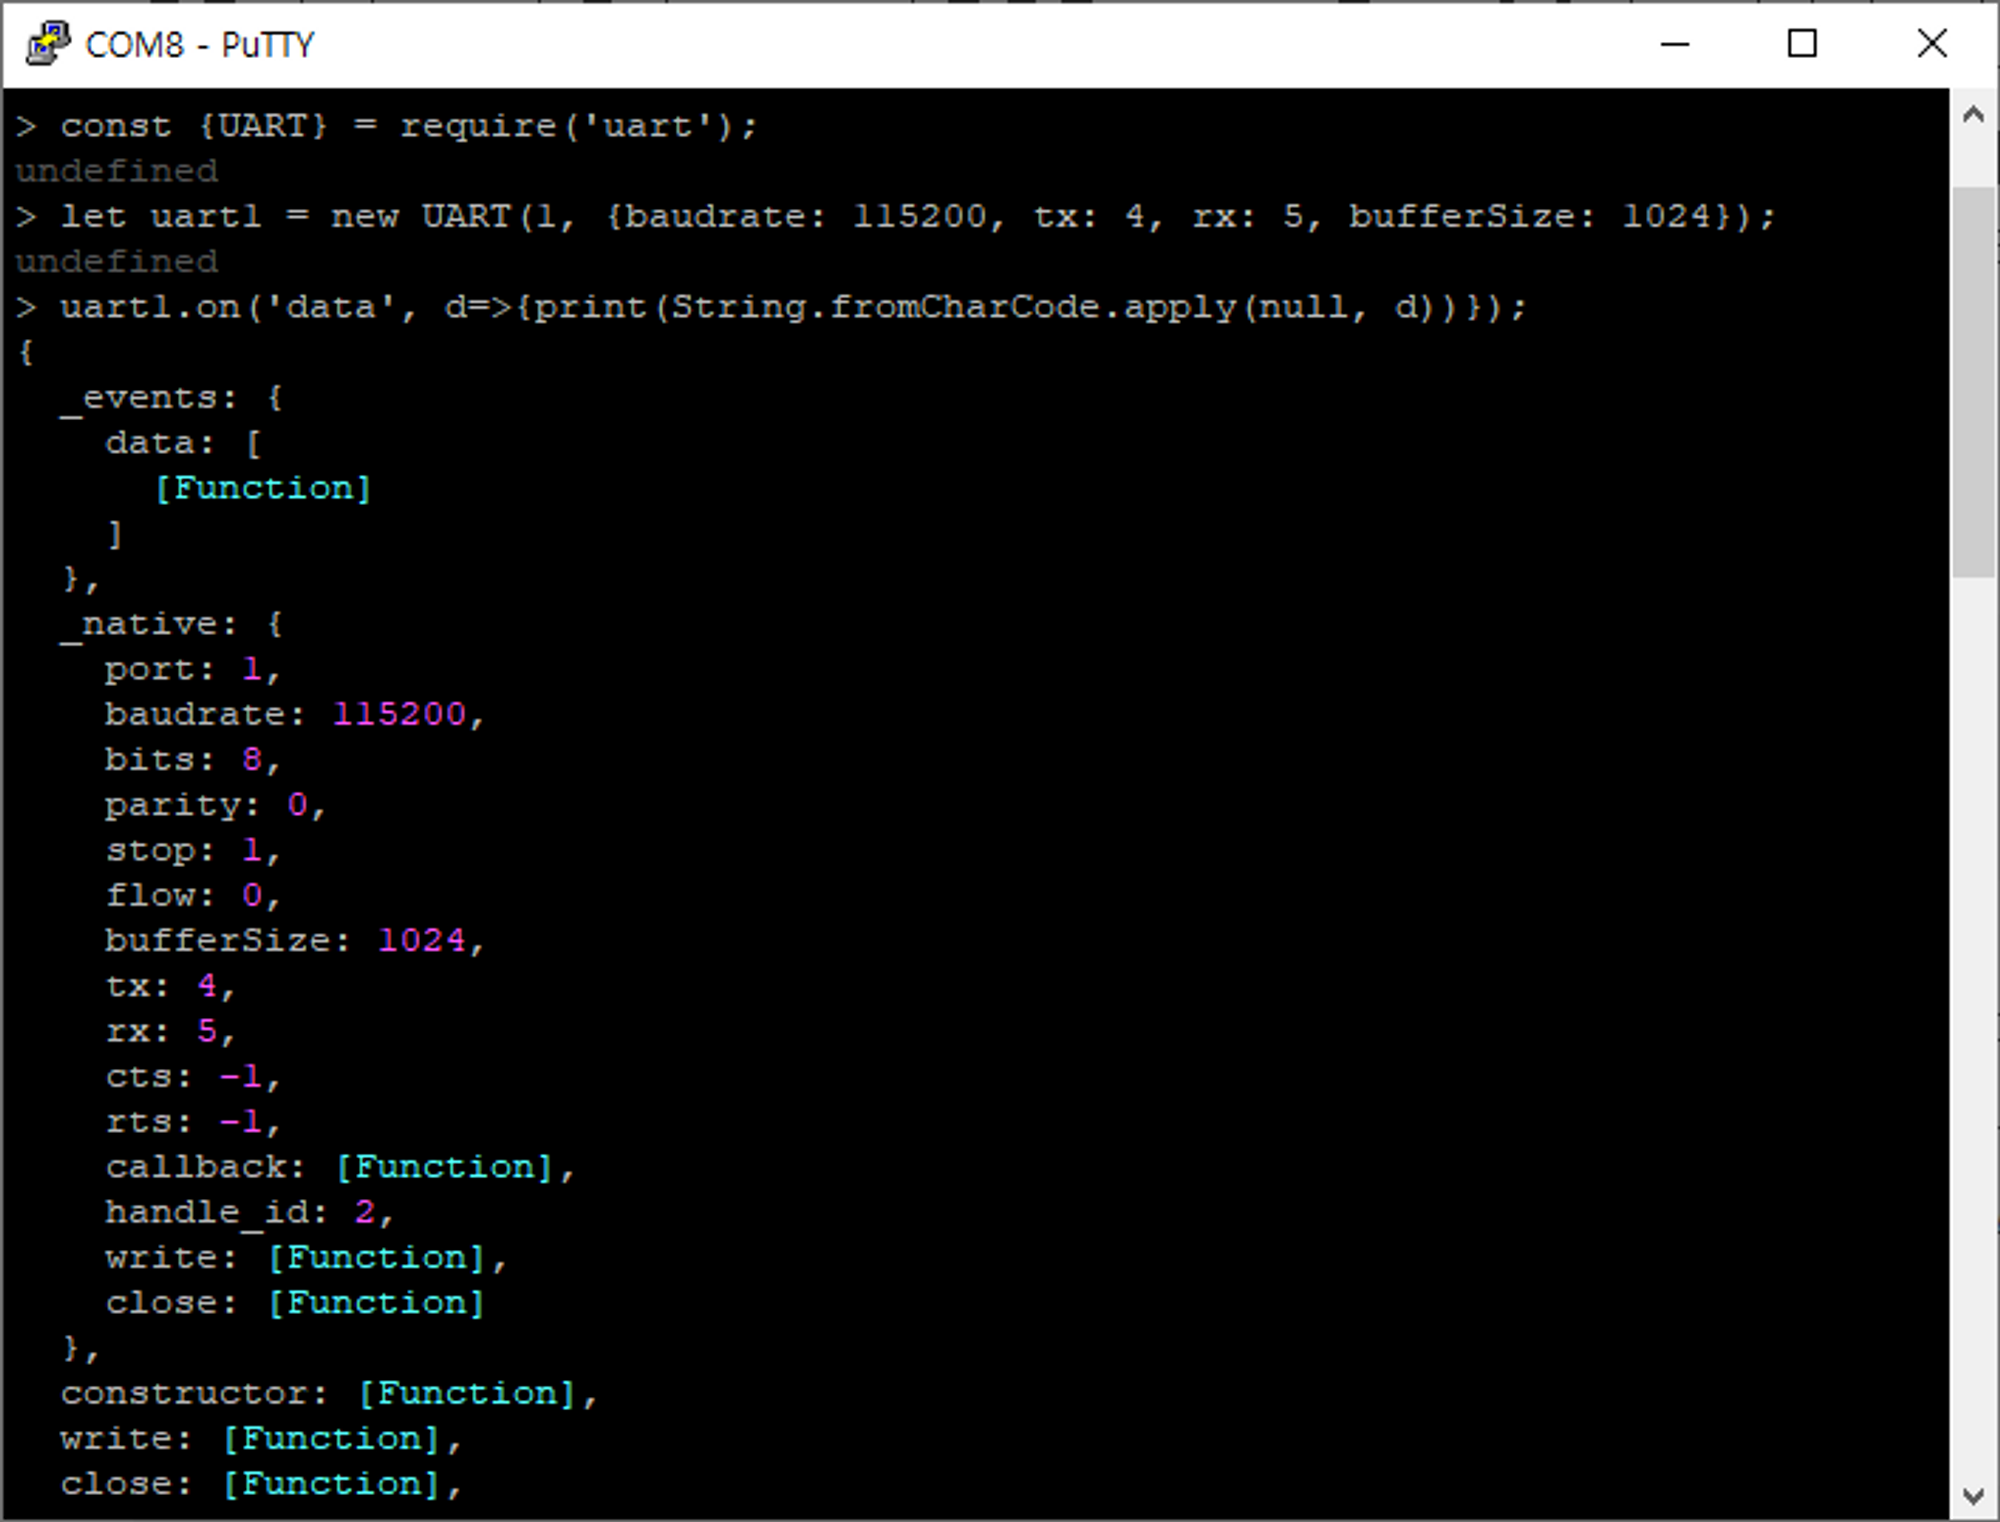Click the _native property label
The width and height of the screenshot is (2000, 1522).
[x=143, y=622]
